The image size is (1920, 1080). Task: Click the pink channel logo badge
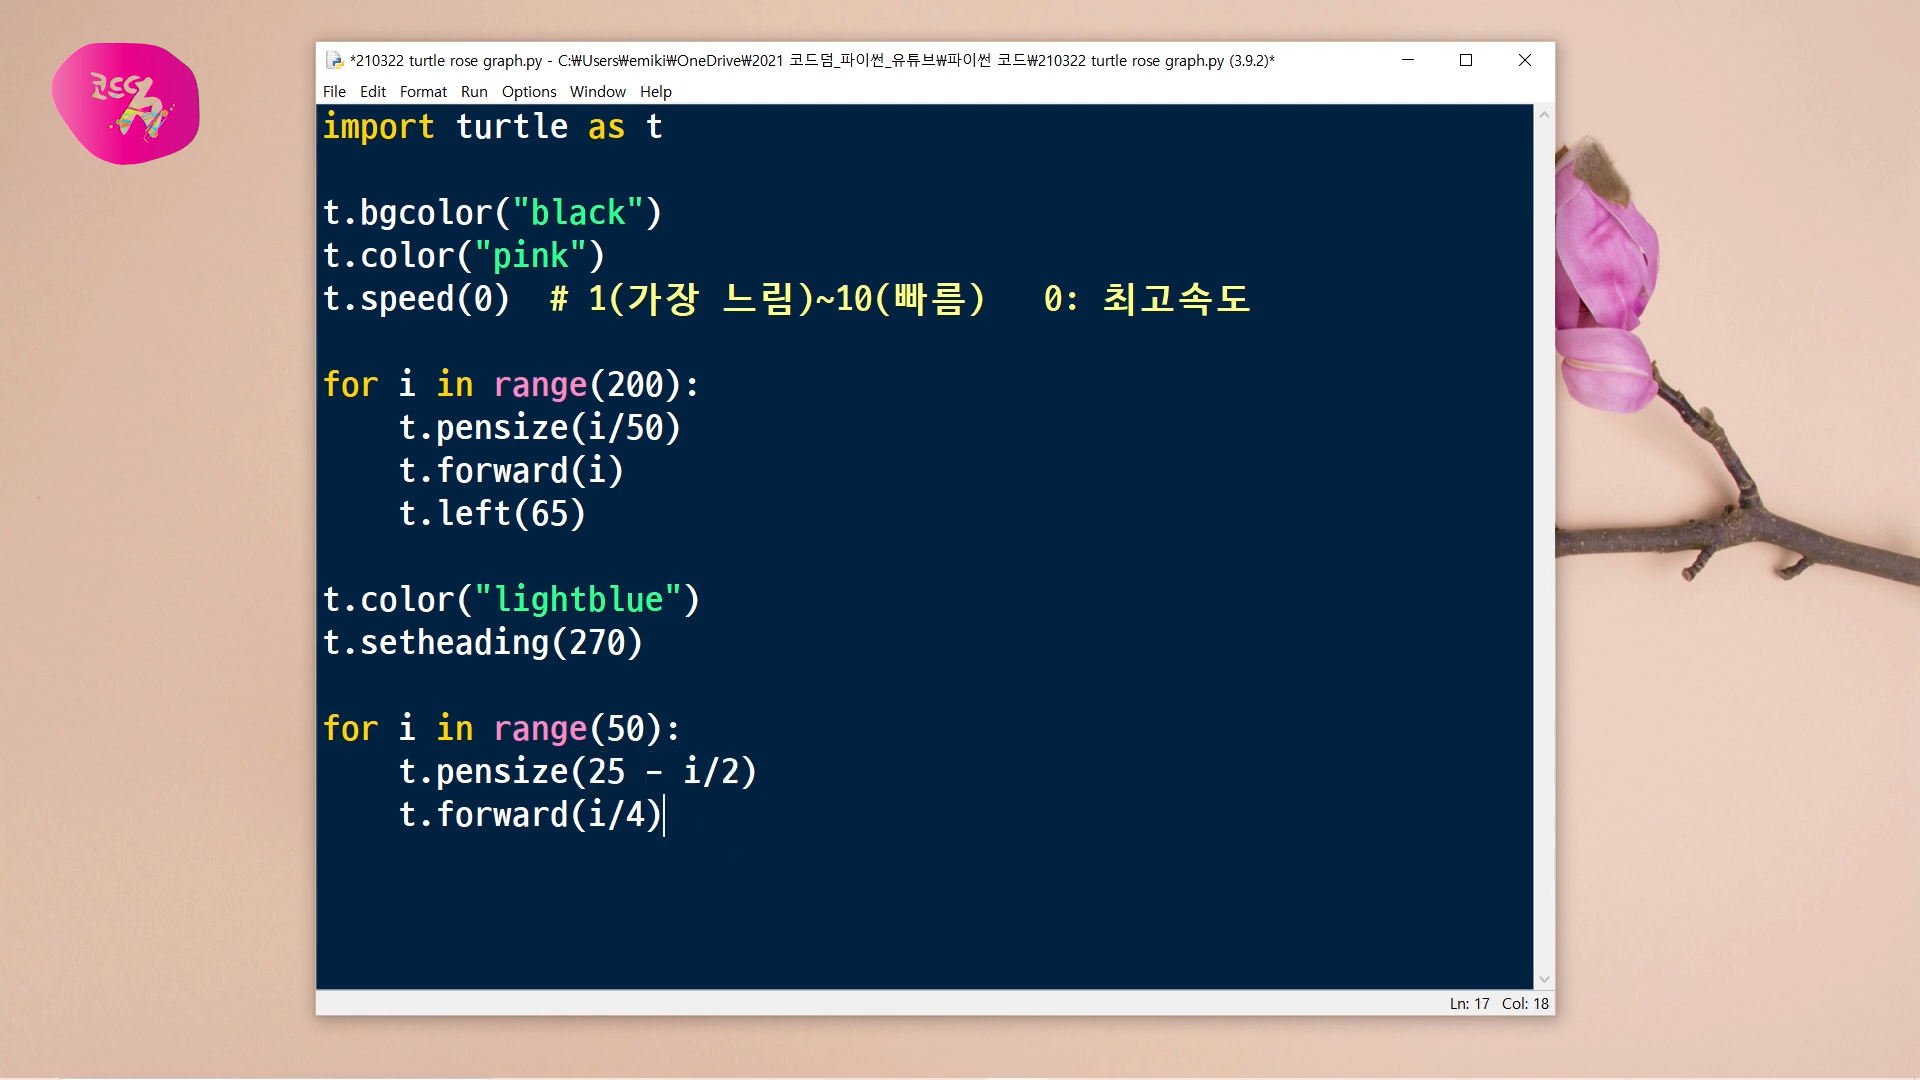click(x=126, y=104)
